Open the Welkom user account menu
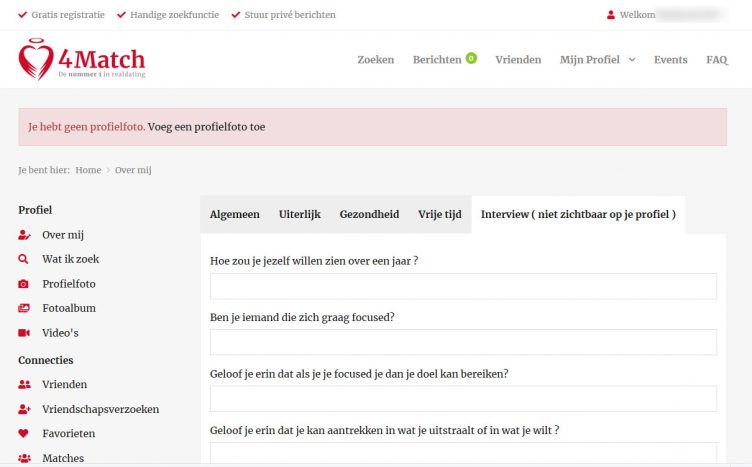Screen dimensions: 752x467 [664, 15]
